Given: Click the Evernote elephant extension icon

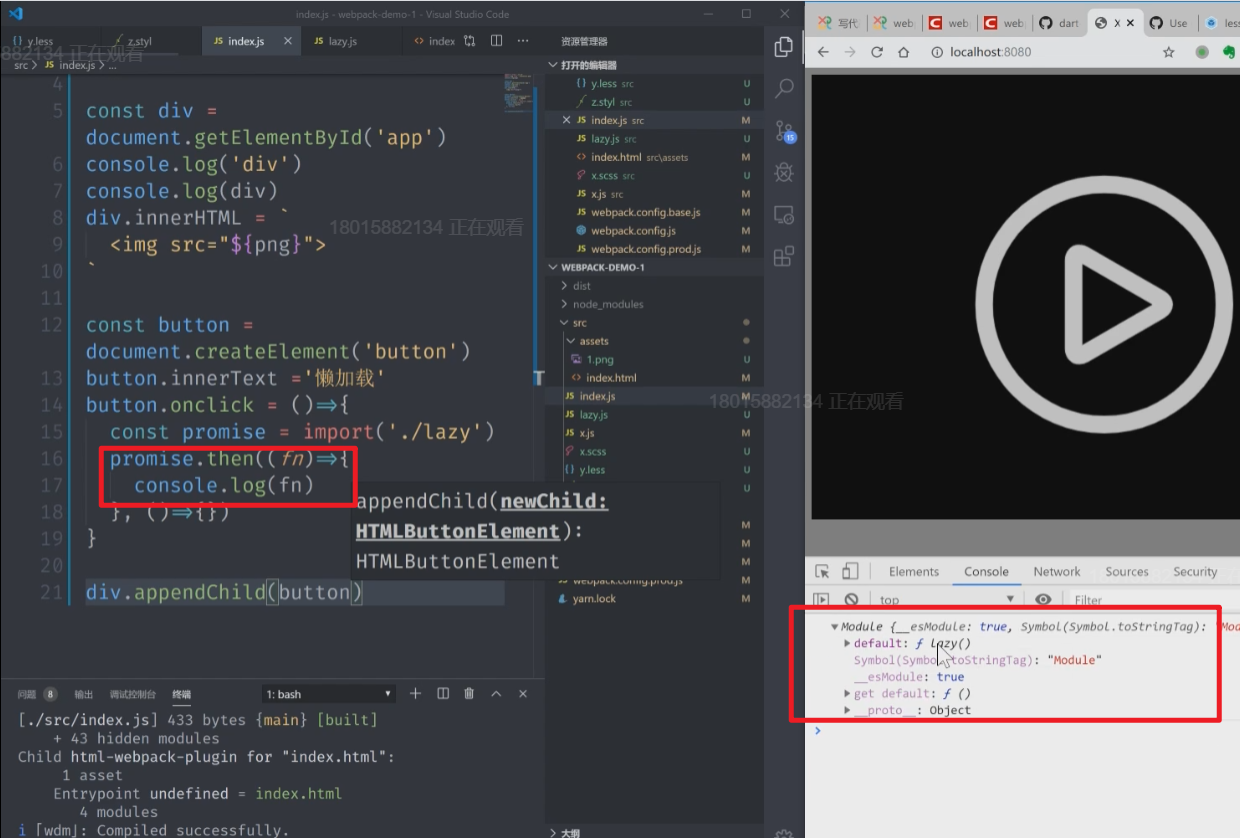Looking at the screenshot, I should click(1229, 52).
